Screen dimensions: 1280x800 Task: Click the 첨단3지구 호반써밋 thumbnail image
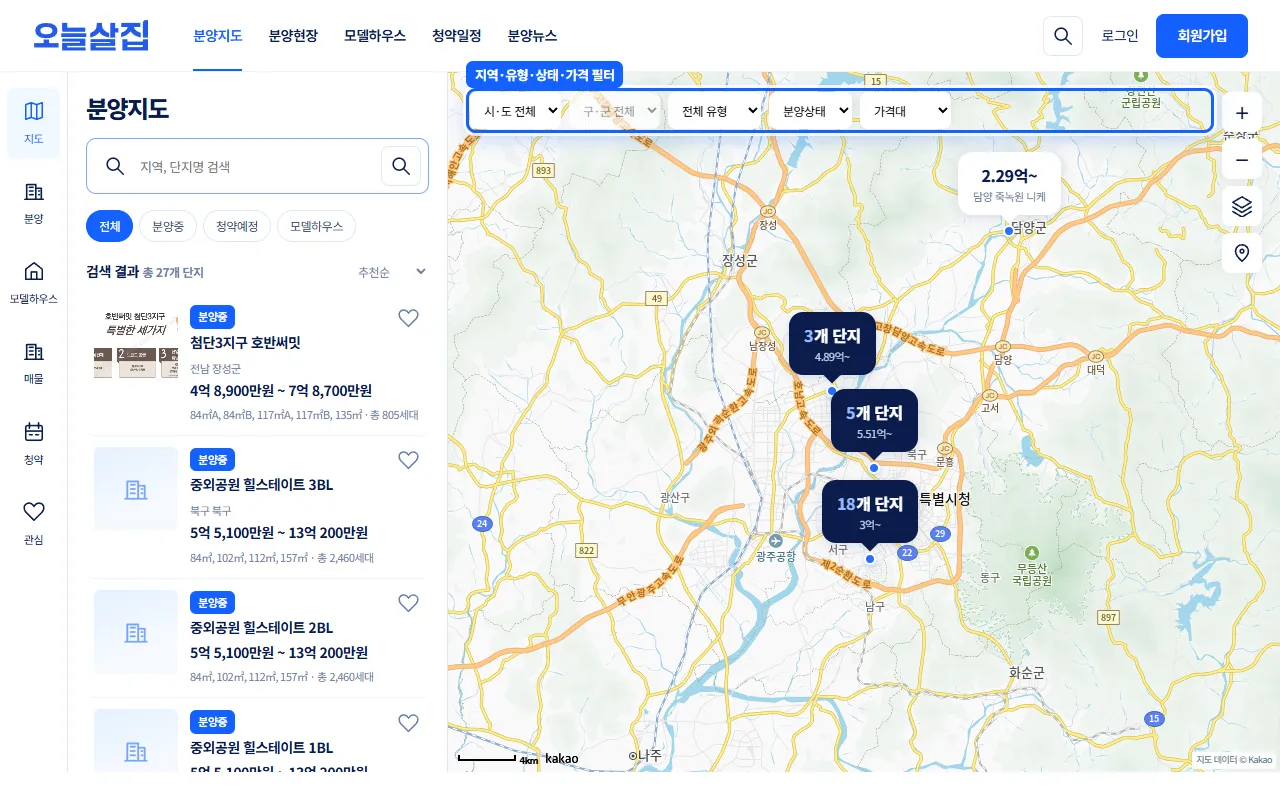[x=135, y=343]
